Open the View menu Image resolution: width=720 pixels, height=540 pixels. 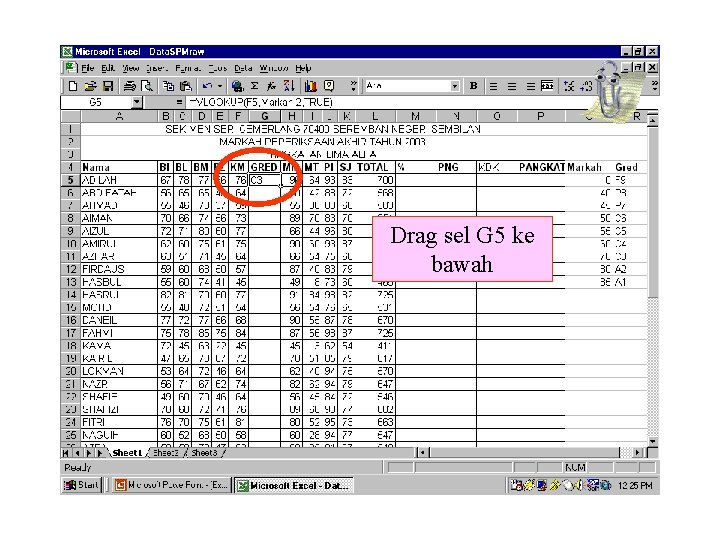tap(130, 68)
